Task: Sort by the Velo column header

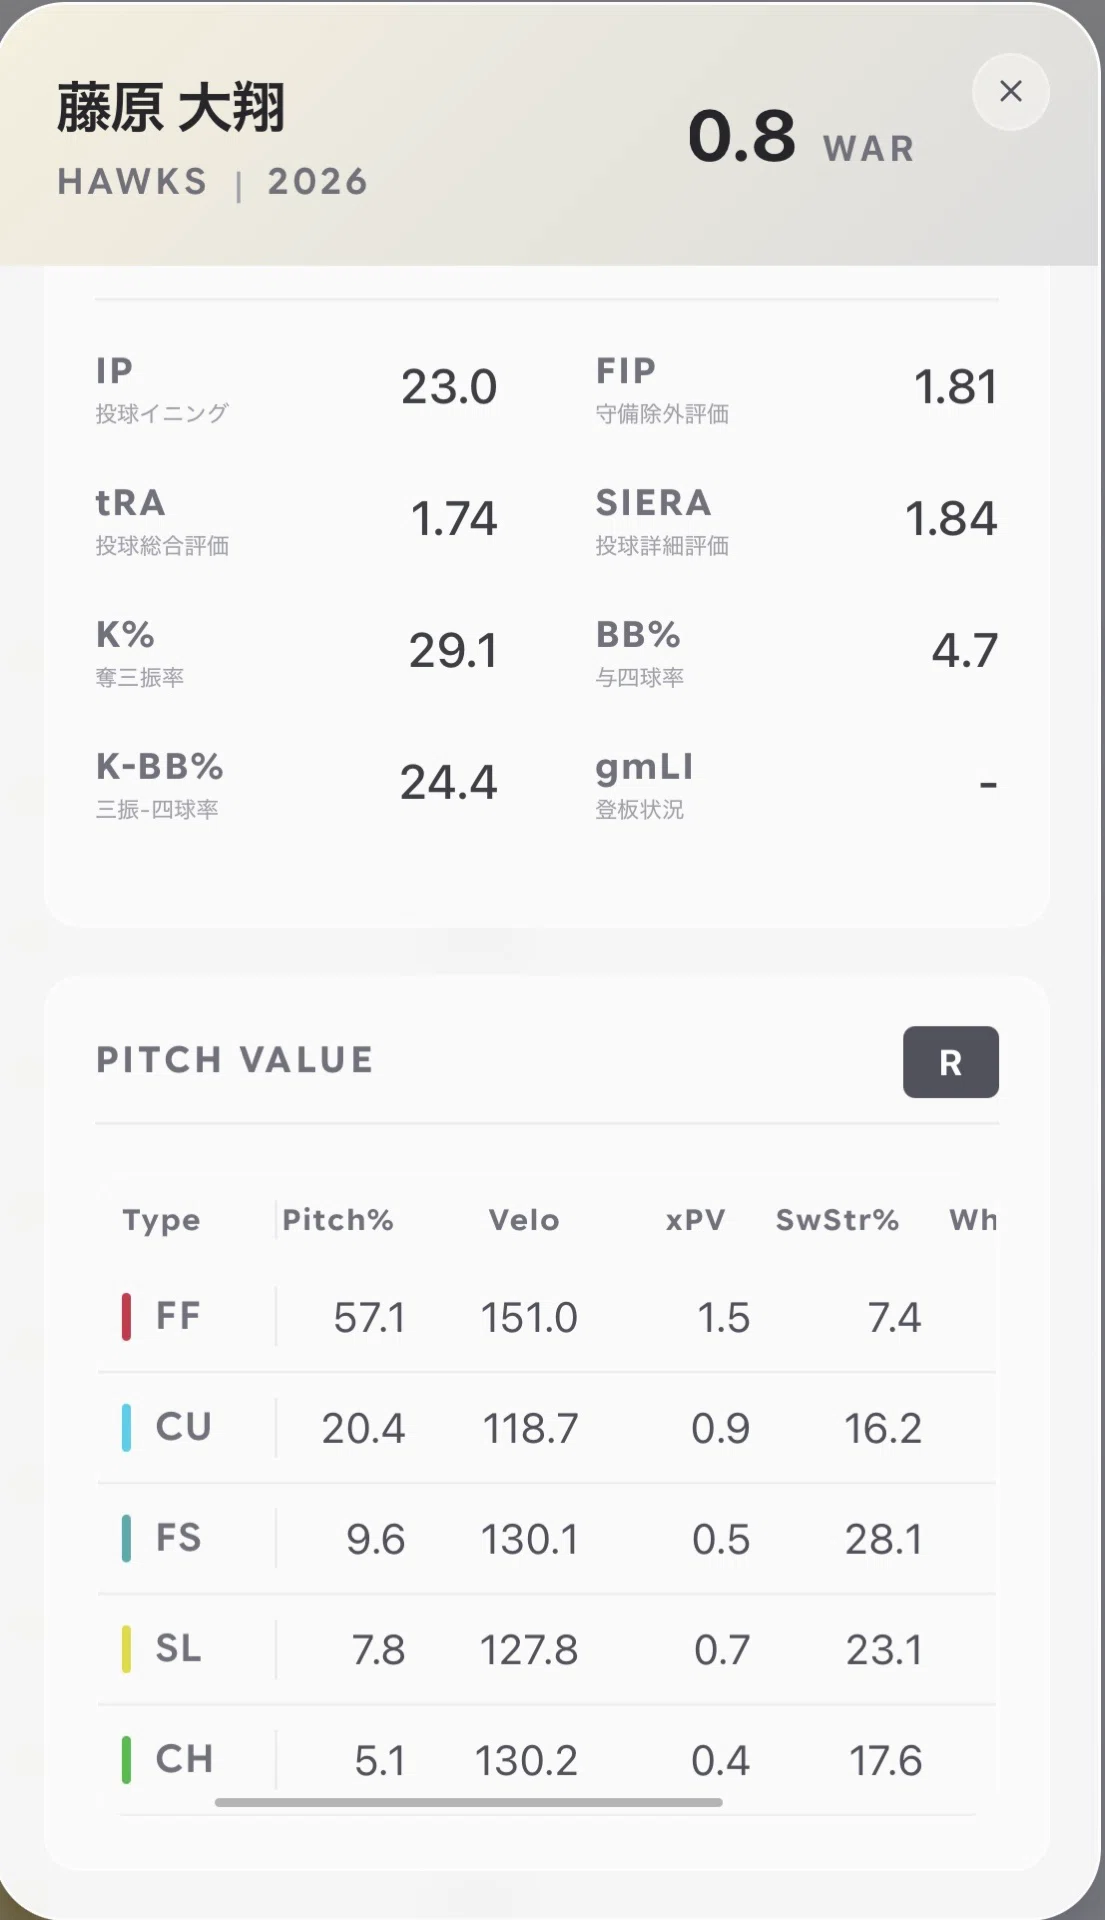Action: 523,1220
